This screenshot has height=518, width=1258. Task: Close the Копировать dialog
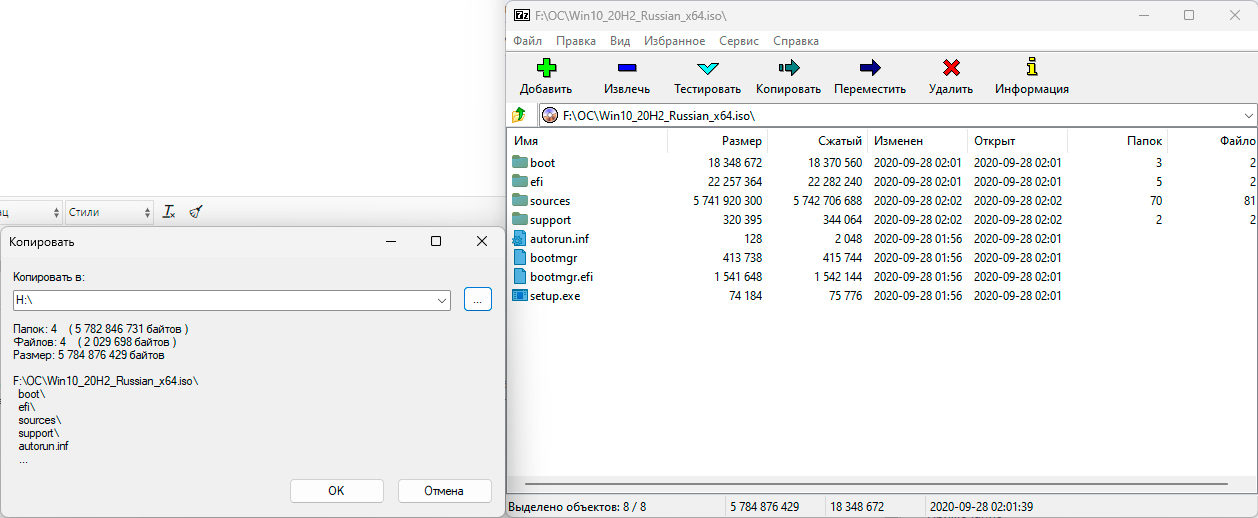[x=482, y=241]
